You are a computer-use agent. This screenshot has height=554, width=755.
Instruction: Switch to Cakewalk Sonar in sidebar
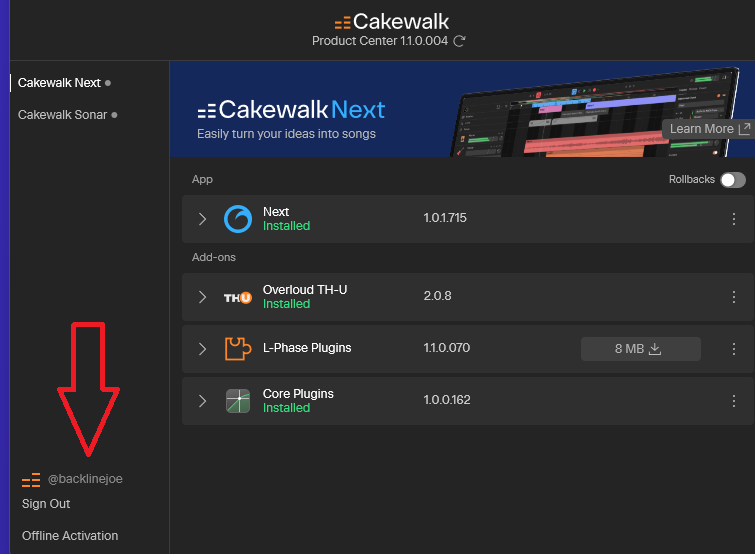click(62, 115)
